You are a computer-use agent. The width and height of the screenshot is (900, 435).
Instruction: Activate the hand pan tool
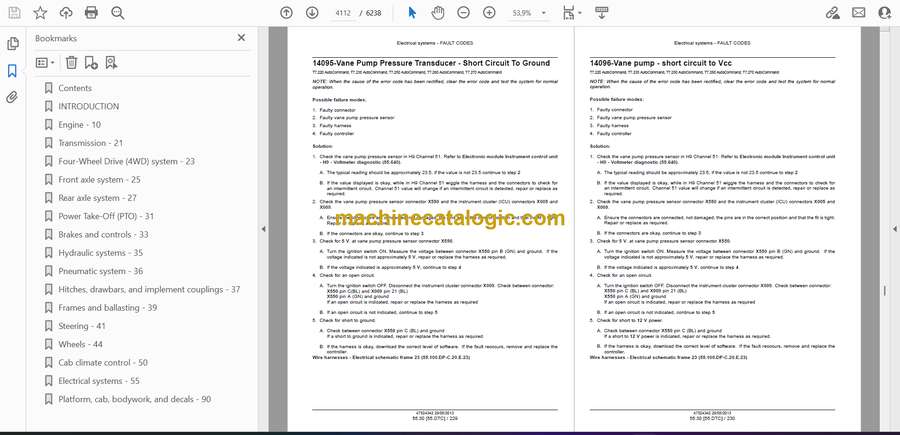tap(438, 13)
